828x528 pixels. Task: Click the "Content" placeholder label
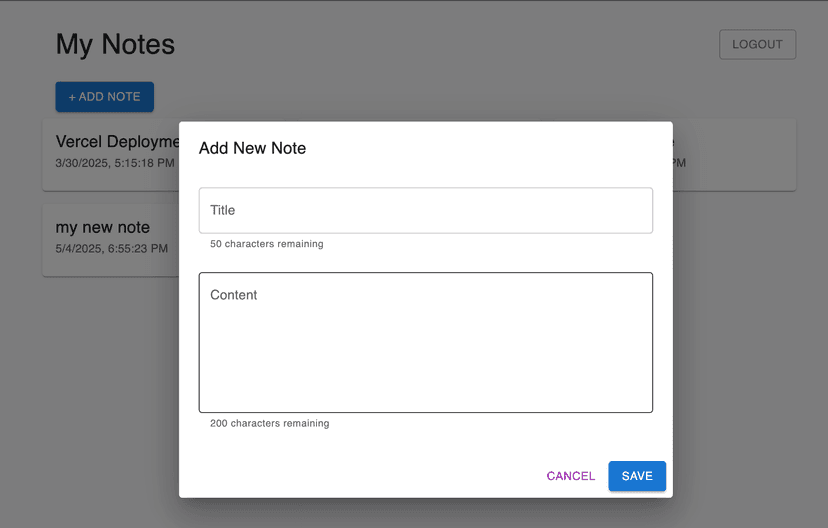coord(233,295)
